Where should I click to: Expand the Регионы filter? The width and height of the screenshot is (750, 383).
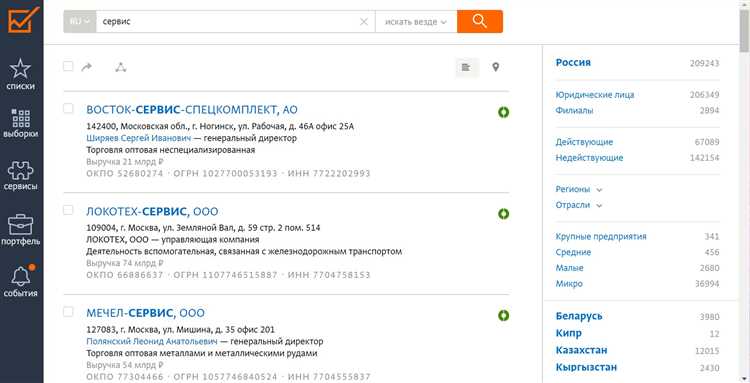tap(579, 189)
